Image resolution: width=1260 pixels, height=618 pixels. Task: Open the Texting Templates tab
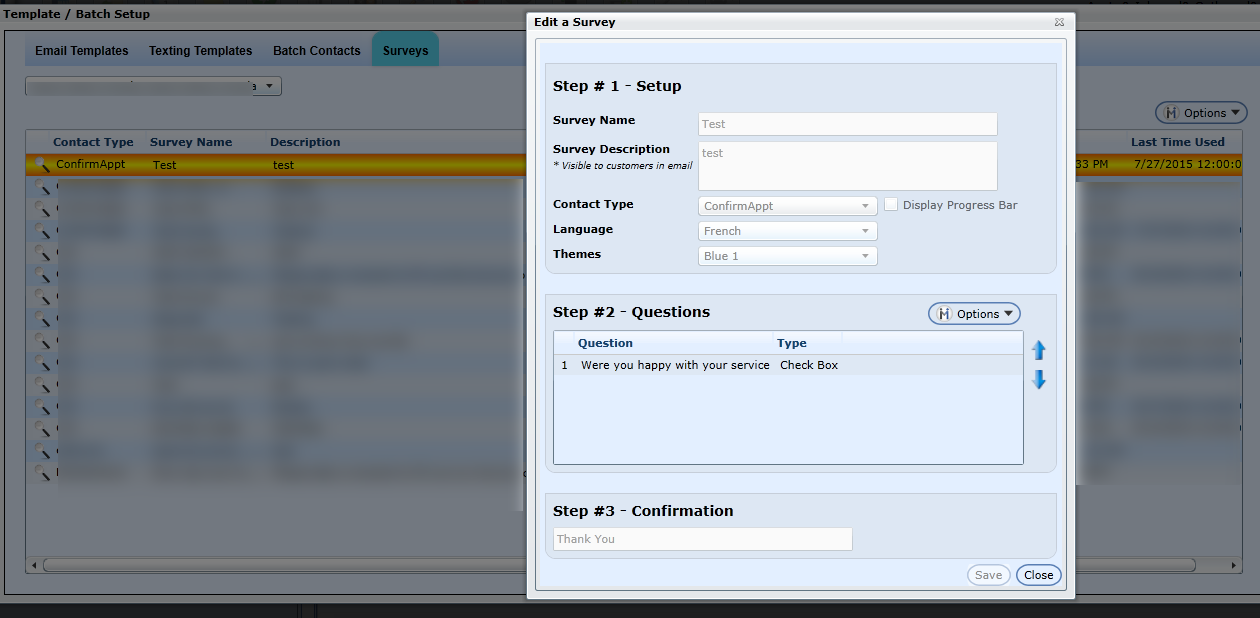click(200, 51)
